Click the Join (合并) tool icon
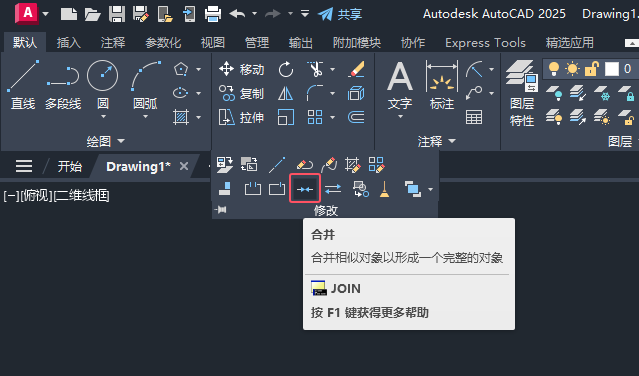Image resolution: width=639 pixels, height=376 pixels. (x=305, y=189)
